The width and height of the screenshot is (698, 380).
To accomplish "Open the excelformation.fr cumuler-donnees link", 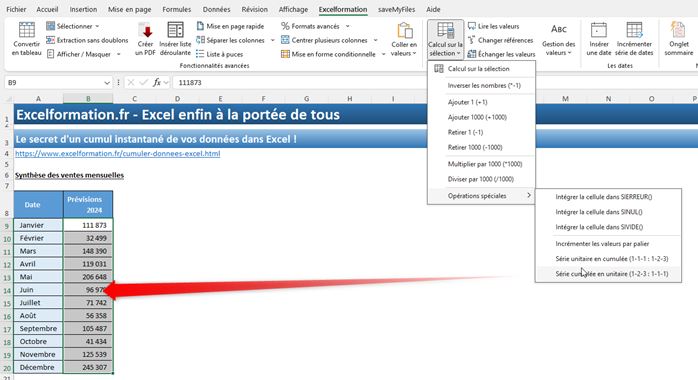I will [118, 154].
